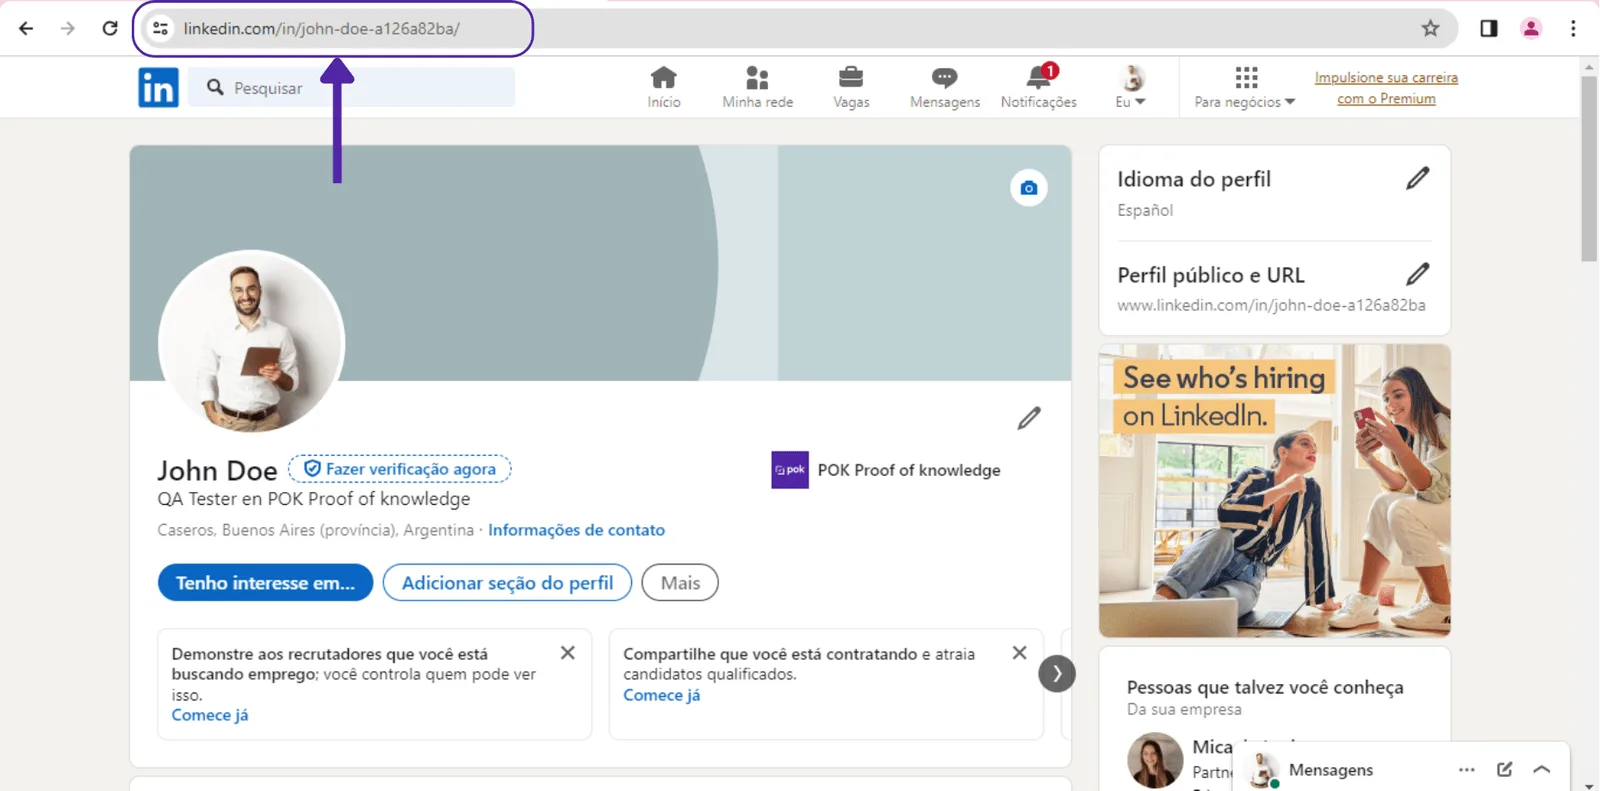Open POK Proof of knowledge company link
Screen dimensions: 1600x791
coord(908,470)
